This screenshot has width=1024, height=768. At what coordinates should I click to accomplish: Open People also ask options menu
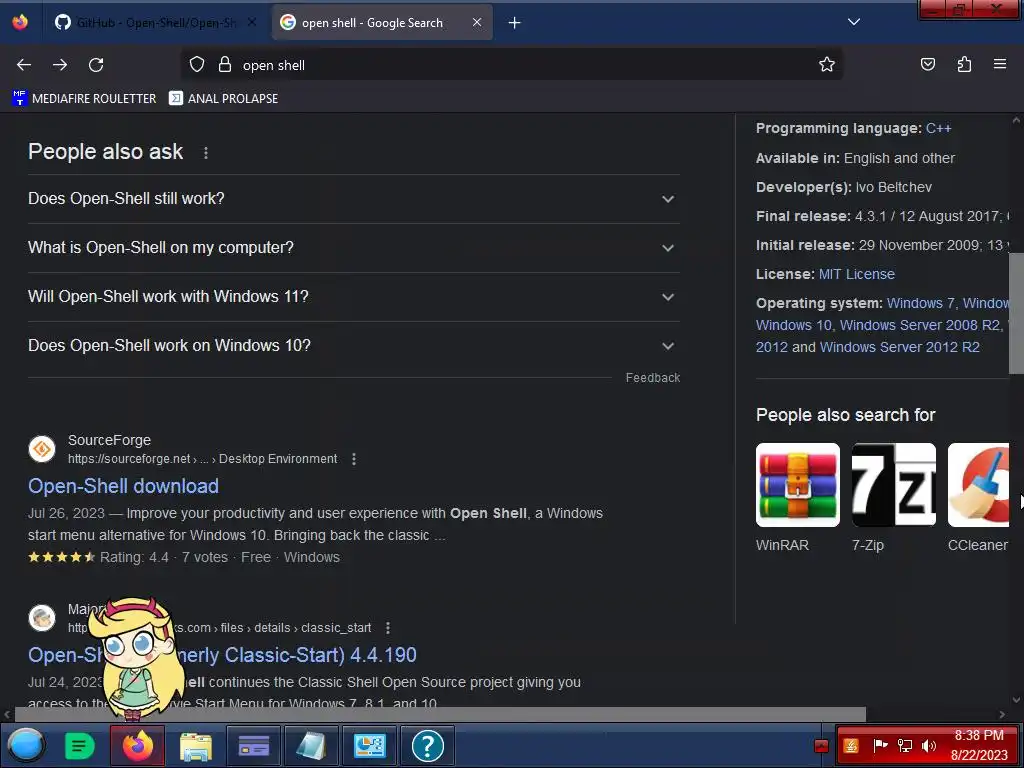tap(206, 153)
